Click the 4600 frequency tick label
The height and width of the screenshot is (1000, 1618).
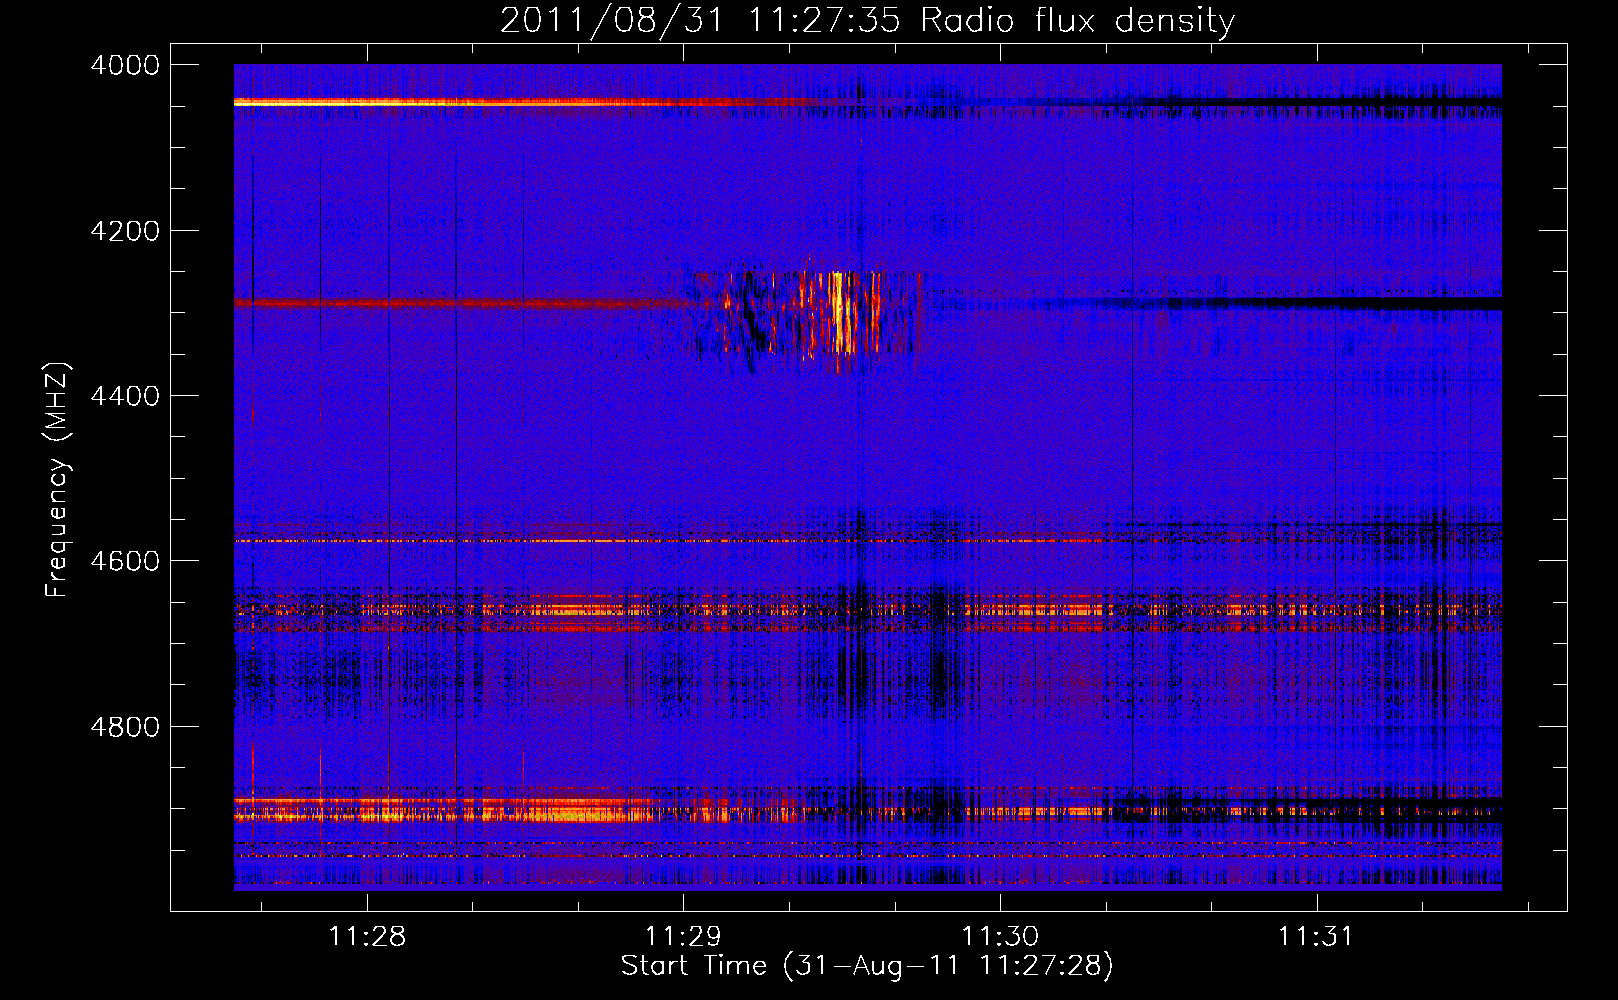click(125, 561)
